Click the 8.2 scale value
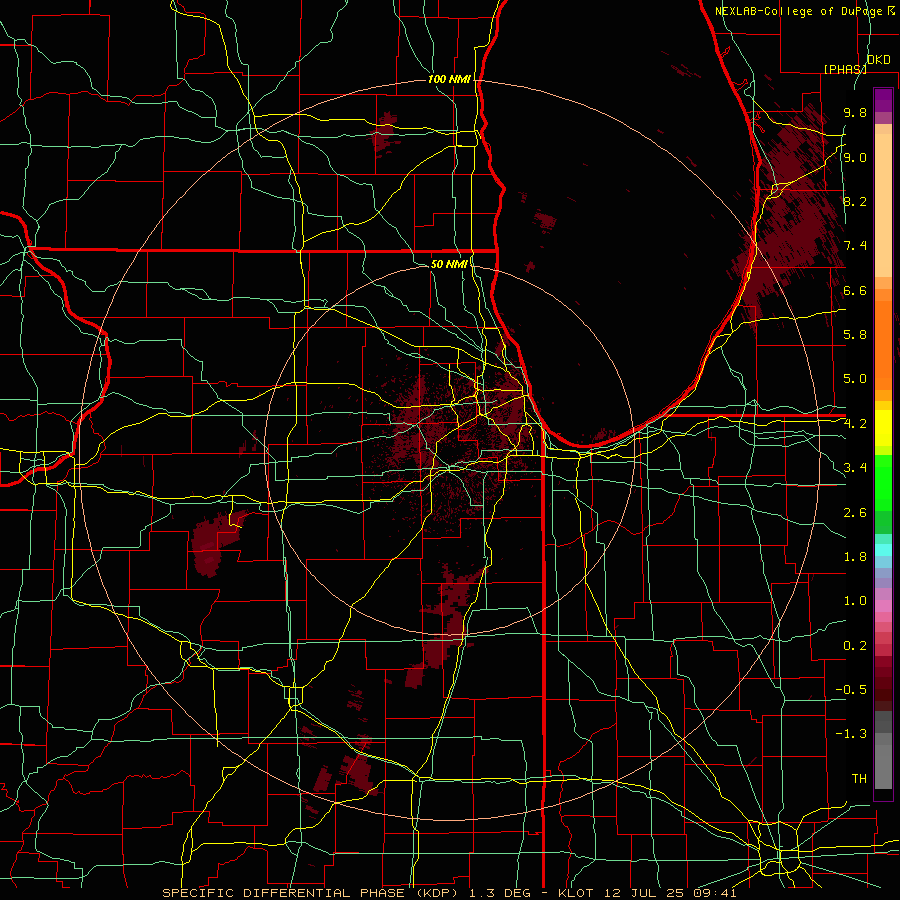The width and height of the screenshot is (900, 900). tap(855, 201)
